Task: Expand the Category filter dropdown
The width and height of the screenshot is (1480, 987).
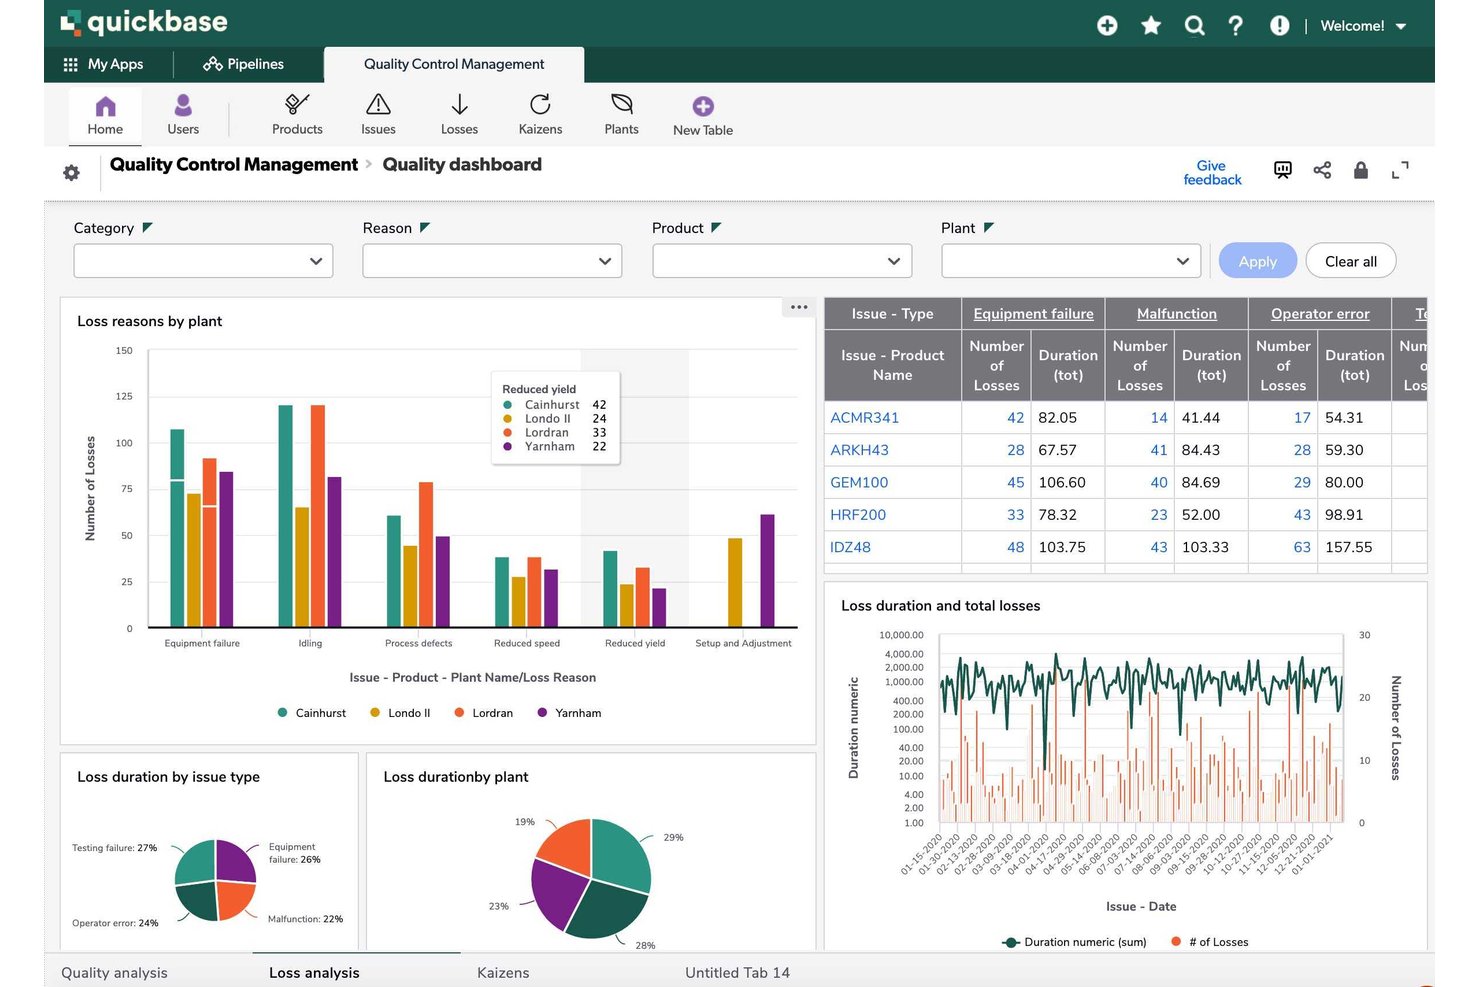Action: coord(203,261)
